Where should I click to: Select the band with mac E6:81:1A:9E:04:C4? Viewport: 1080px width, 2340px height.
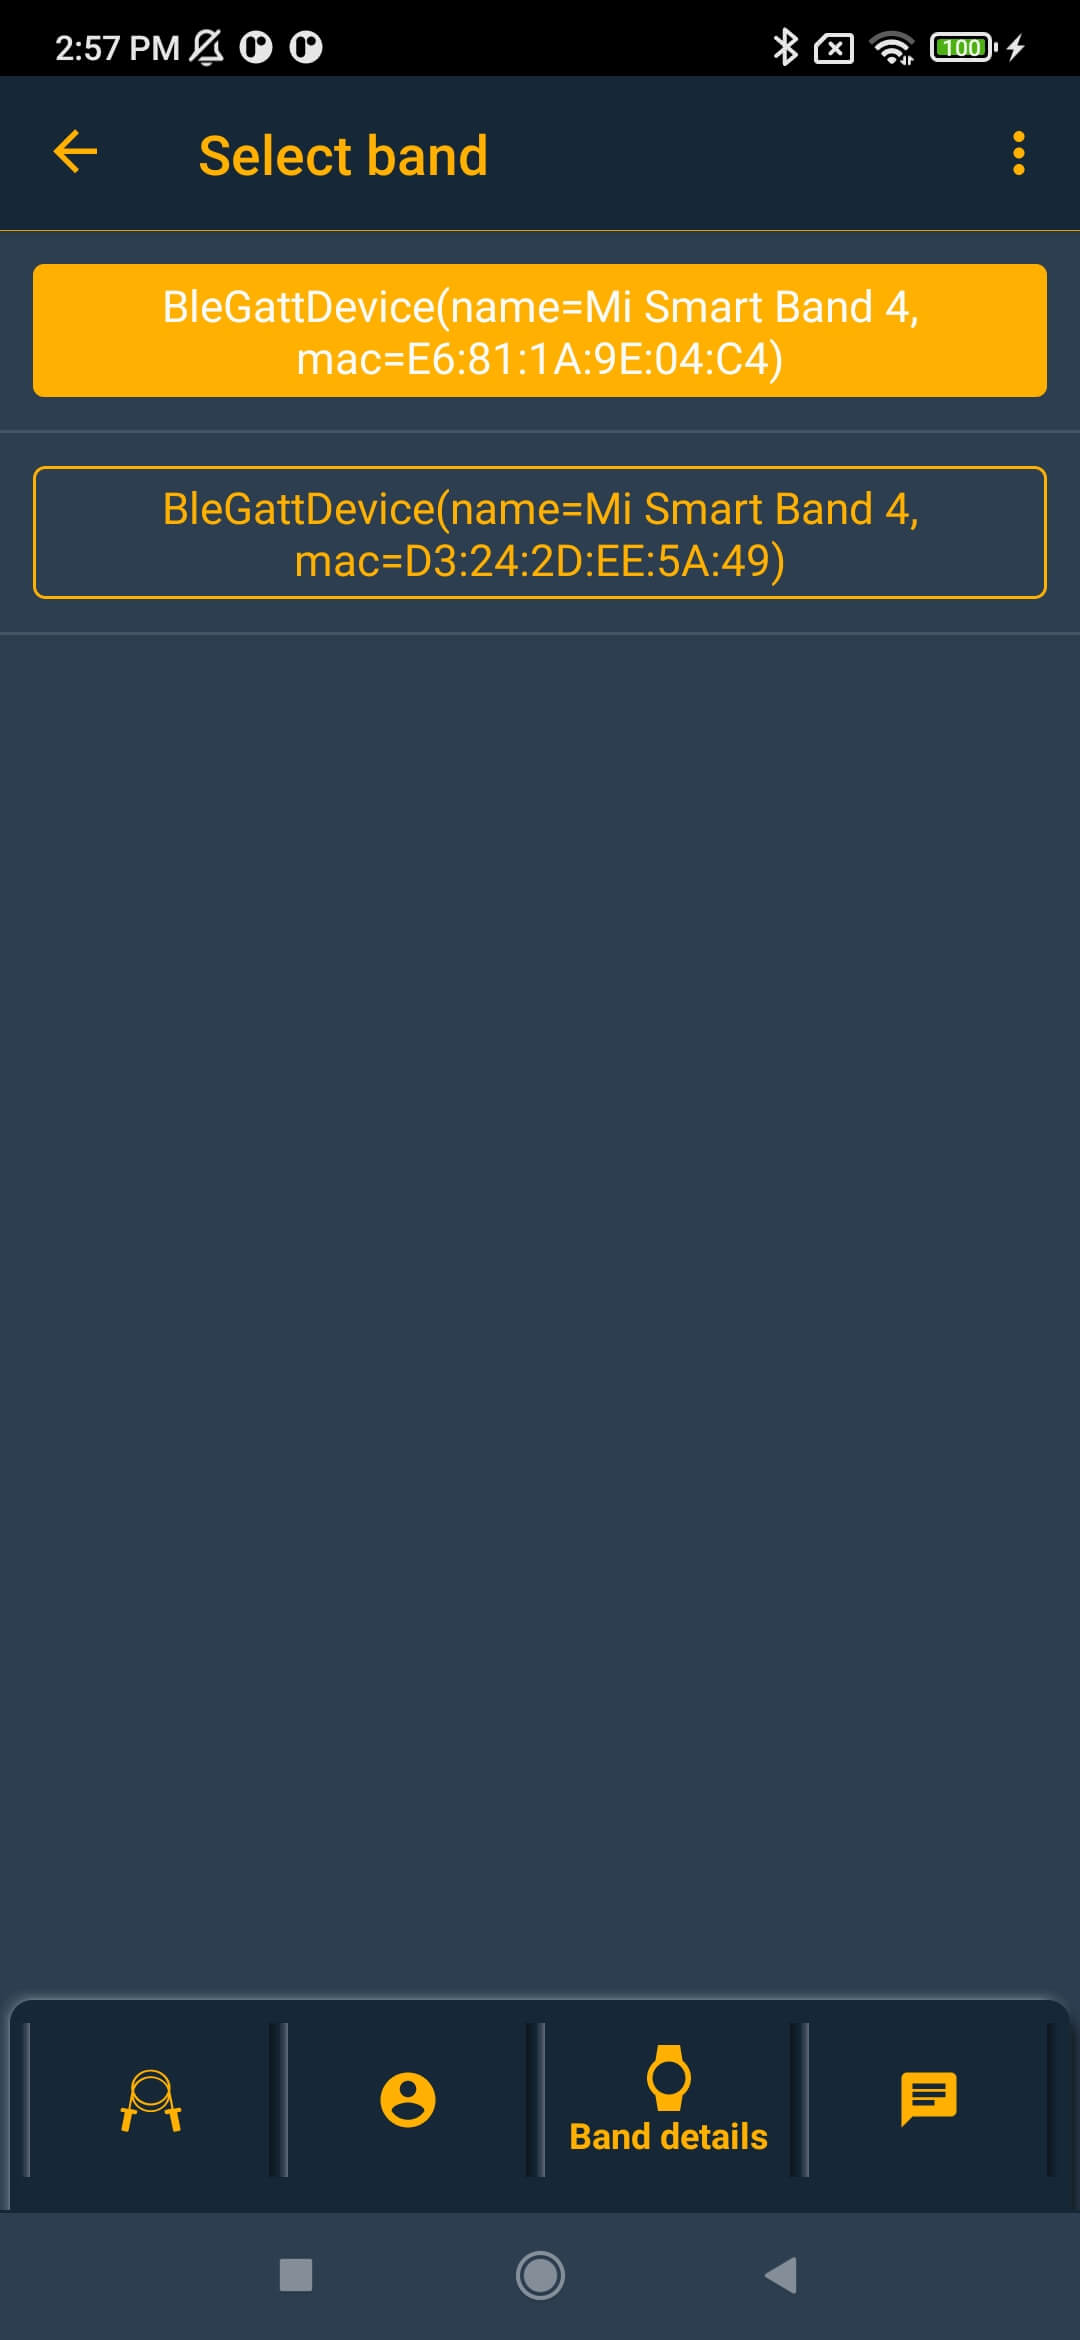point(540,331)
